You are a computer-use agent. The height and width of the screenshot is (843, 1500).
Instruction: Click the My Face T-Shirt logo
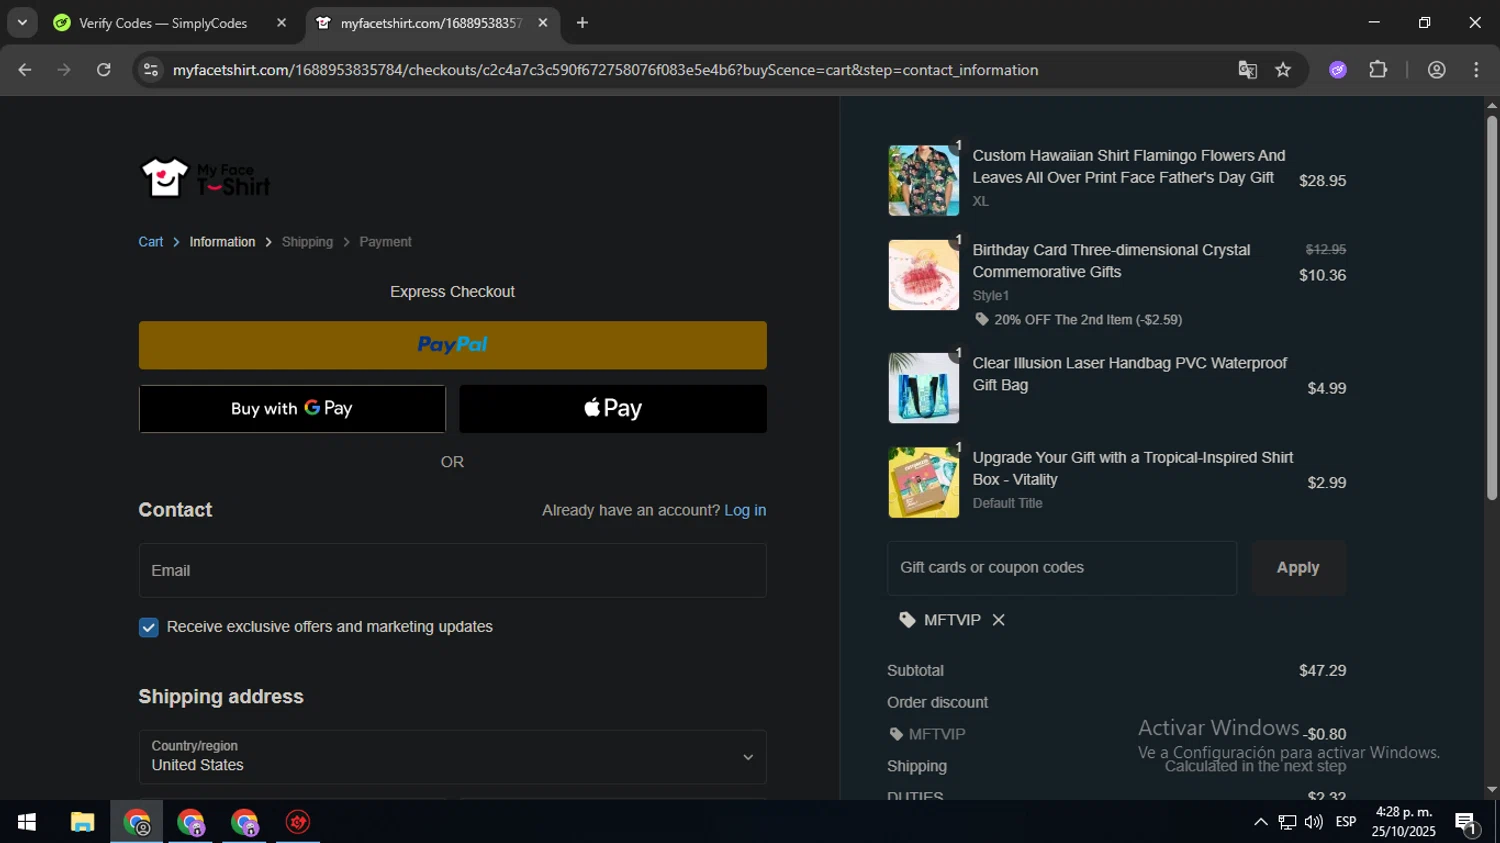[x=205, y=179]
